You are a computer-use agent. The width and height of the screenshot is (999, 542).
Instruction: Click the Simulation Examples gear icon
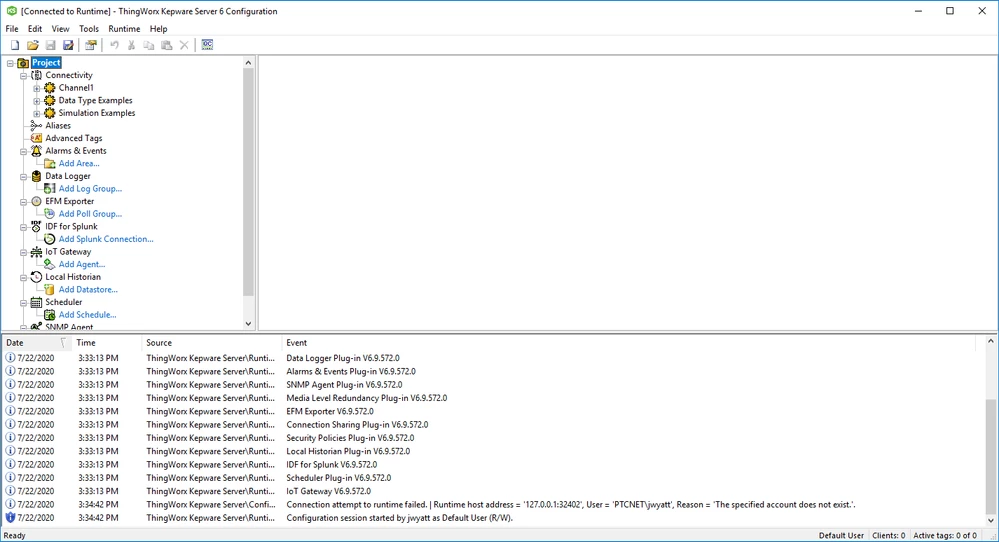pyautogui.click(x=50, y=113)
